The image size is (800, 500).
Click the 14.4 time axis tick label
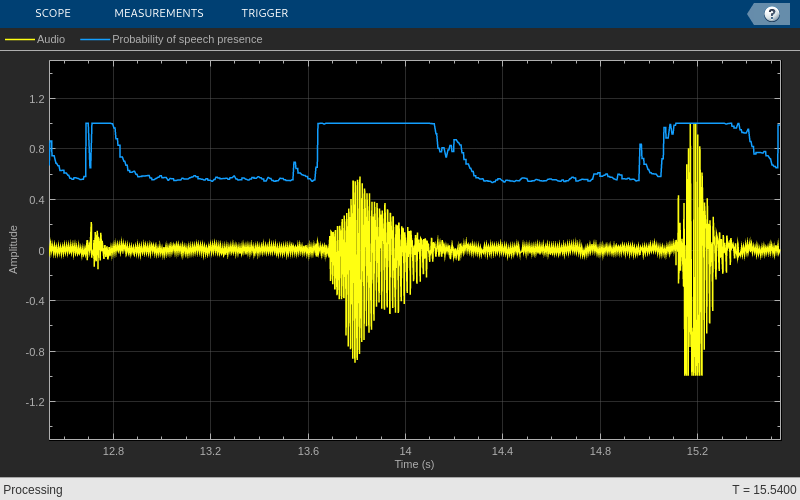[x=503, y=451]
